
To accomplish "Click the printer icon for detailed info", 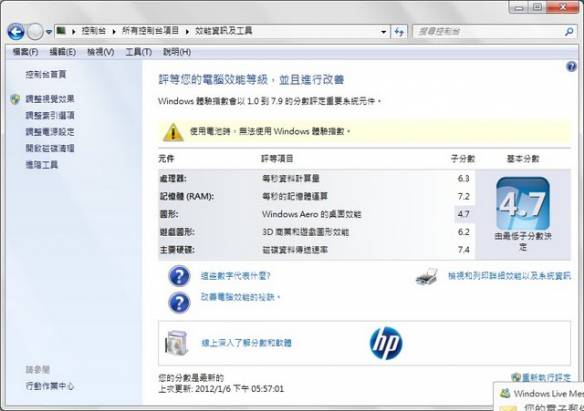I will tap(427, 276).
